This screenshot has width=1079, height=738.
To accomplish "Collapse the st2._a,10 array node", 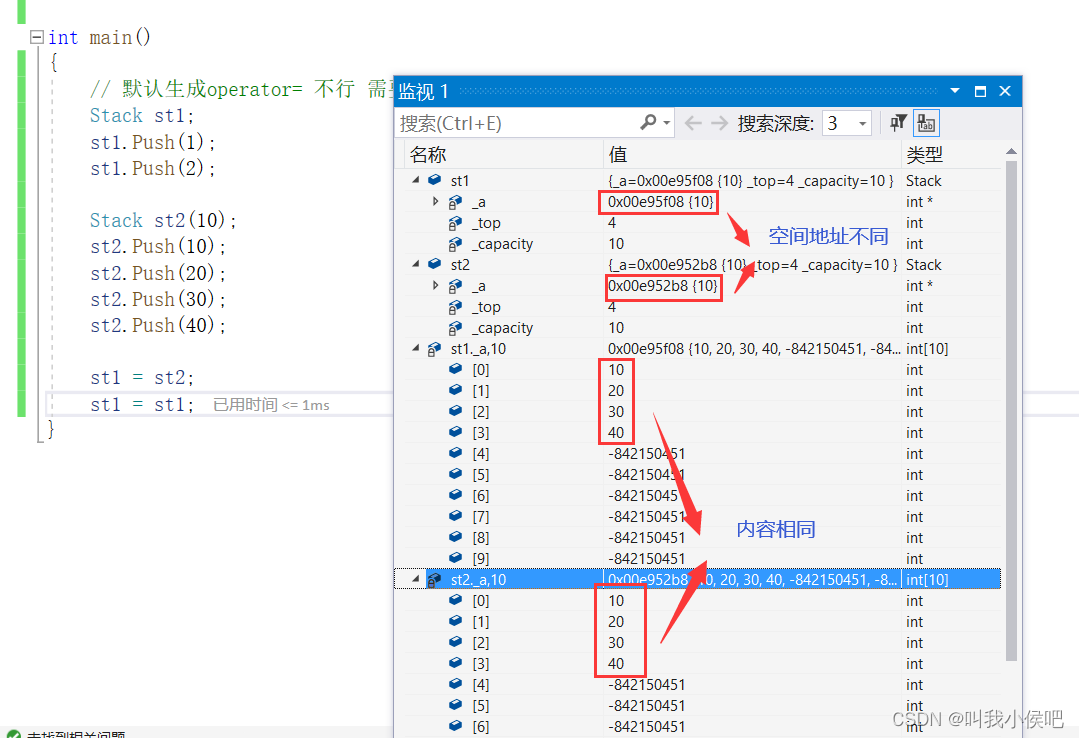I will (416, 579).
